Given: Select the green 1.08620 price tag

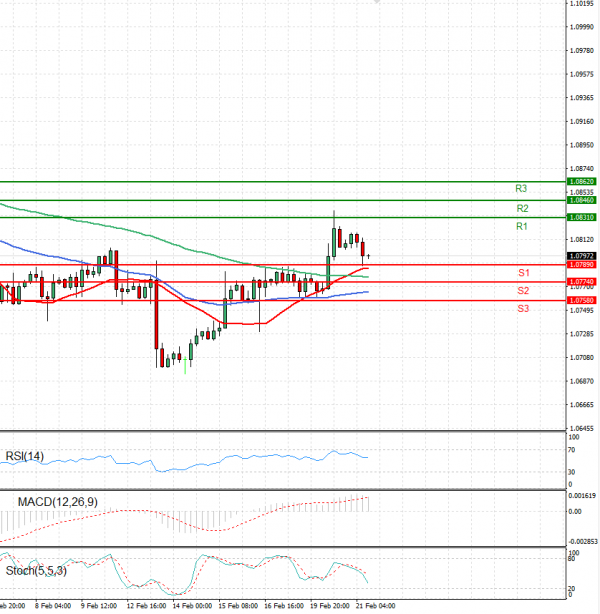Looking at the screenshot, I should (582, 182).
